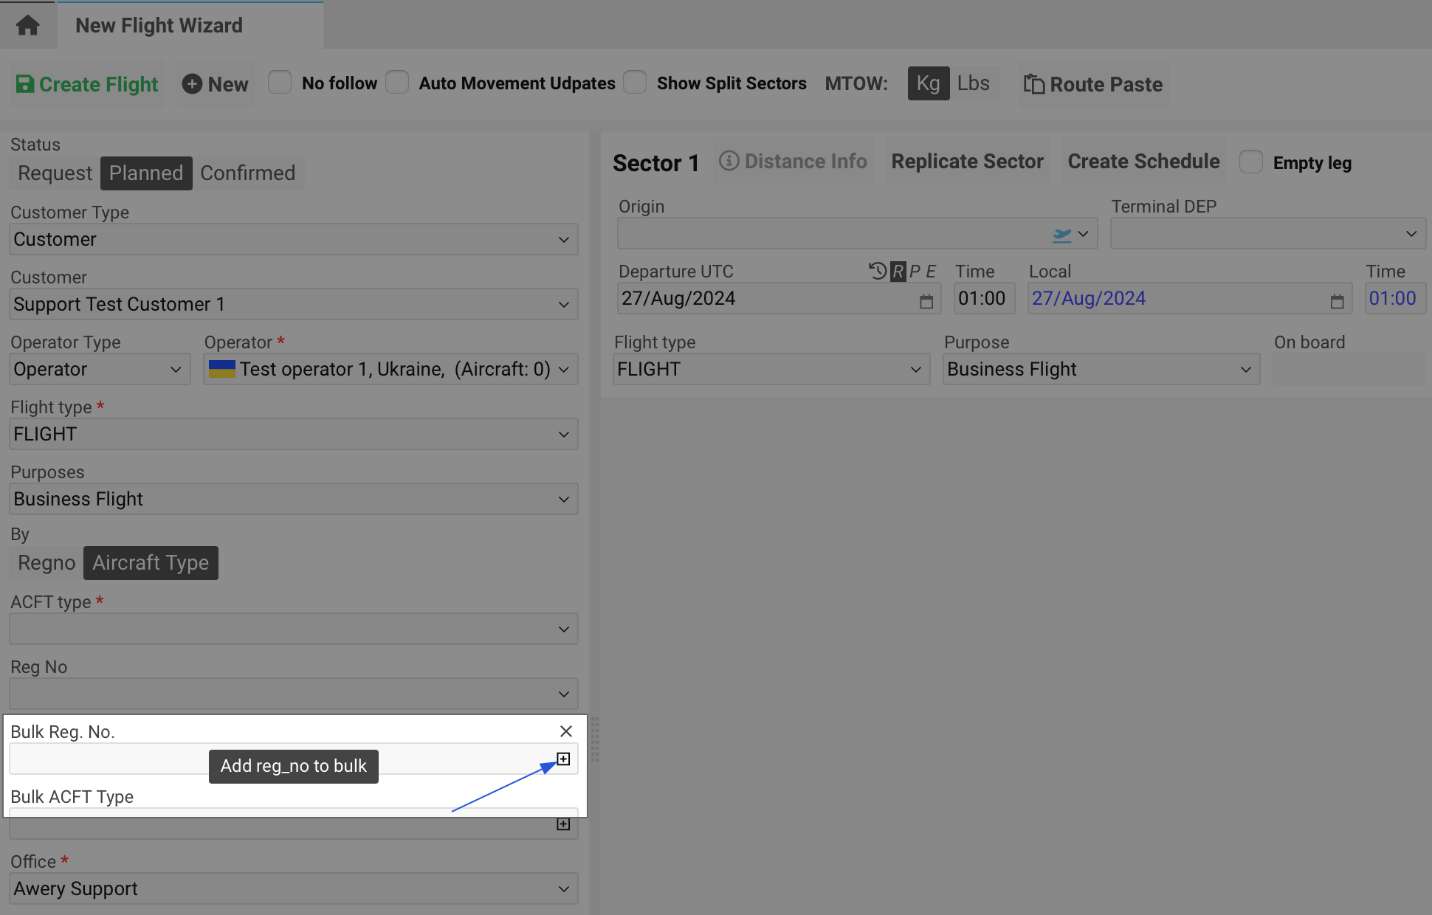
Task: Click the Create Schedule button
Action: (1143, 160)
